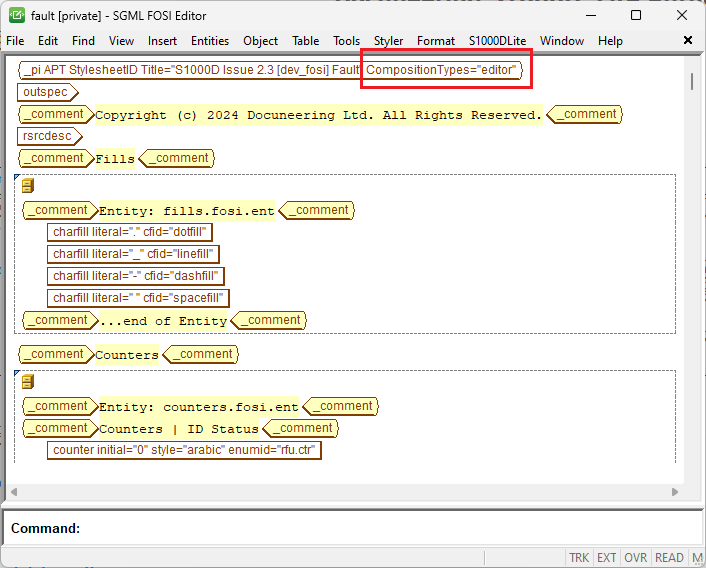Close the document with menu bar X
Screen dimensions: 706x568
[x=688, y=41]
